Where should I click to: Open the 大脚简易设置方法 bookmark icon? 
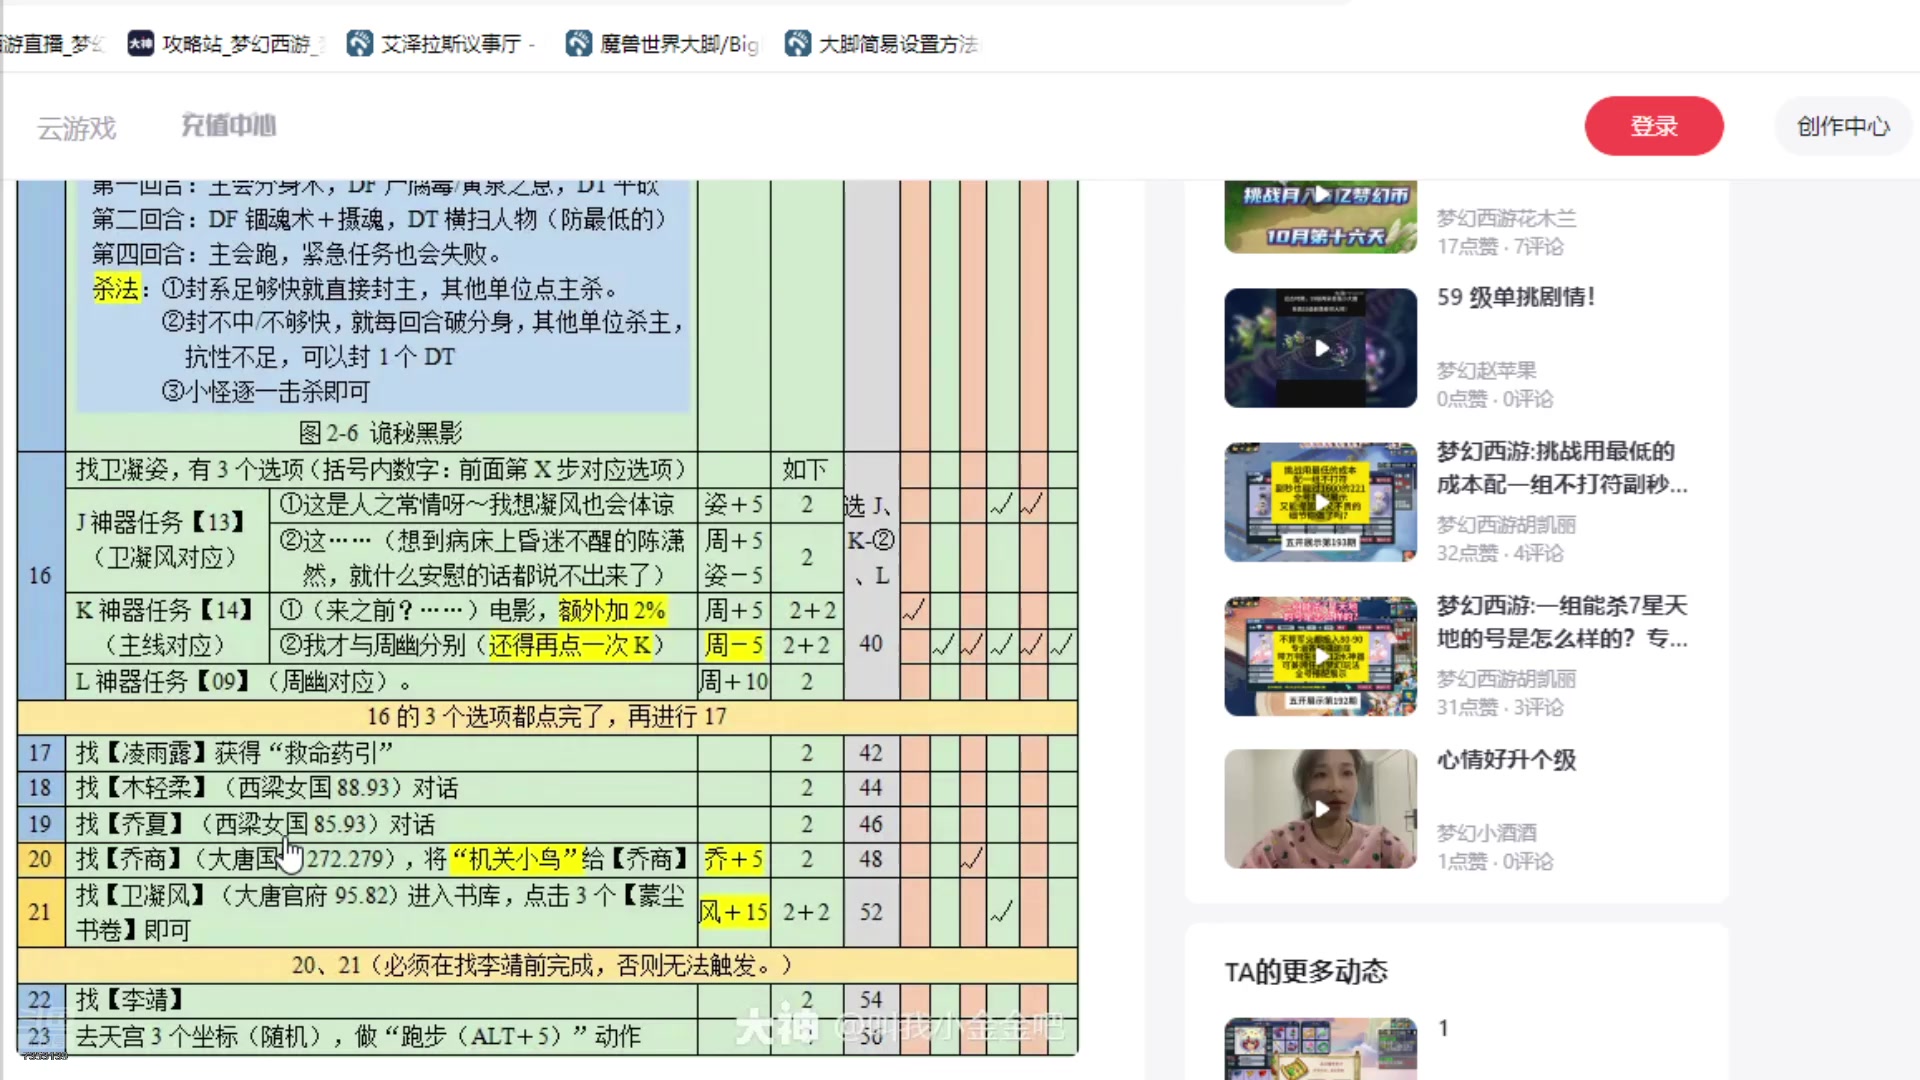click(x=797, y=43)
